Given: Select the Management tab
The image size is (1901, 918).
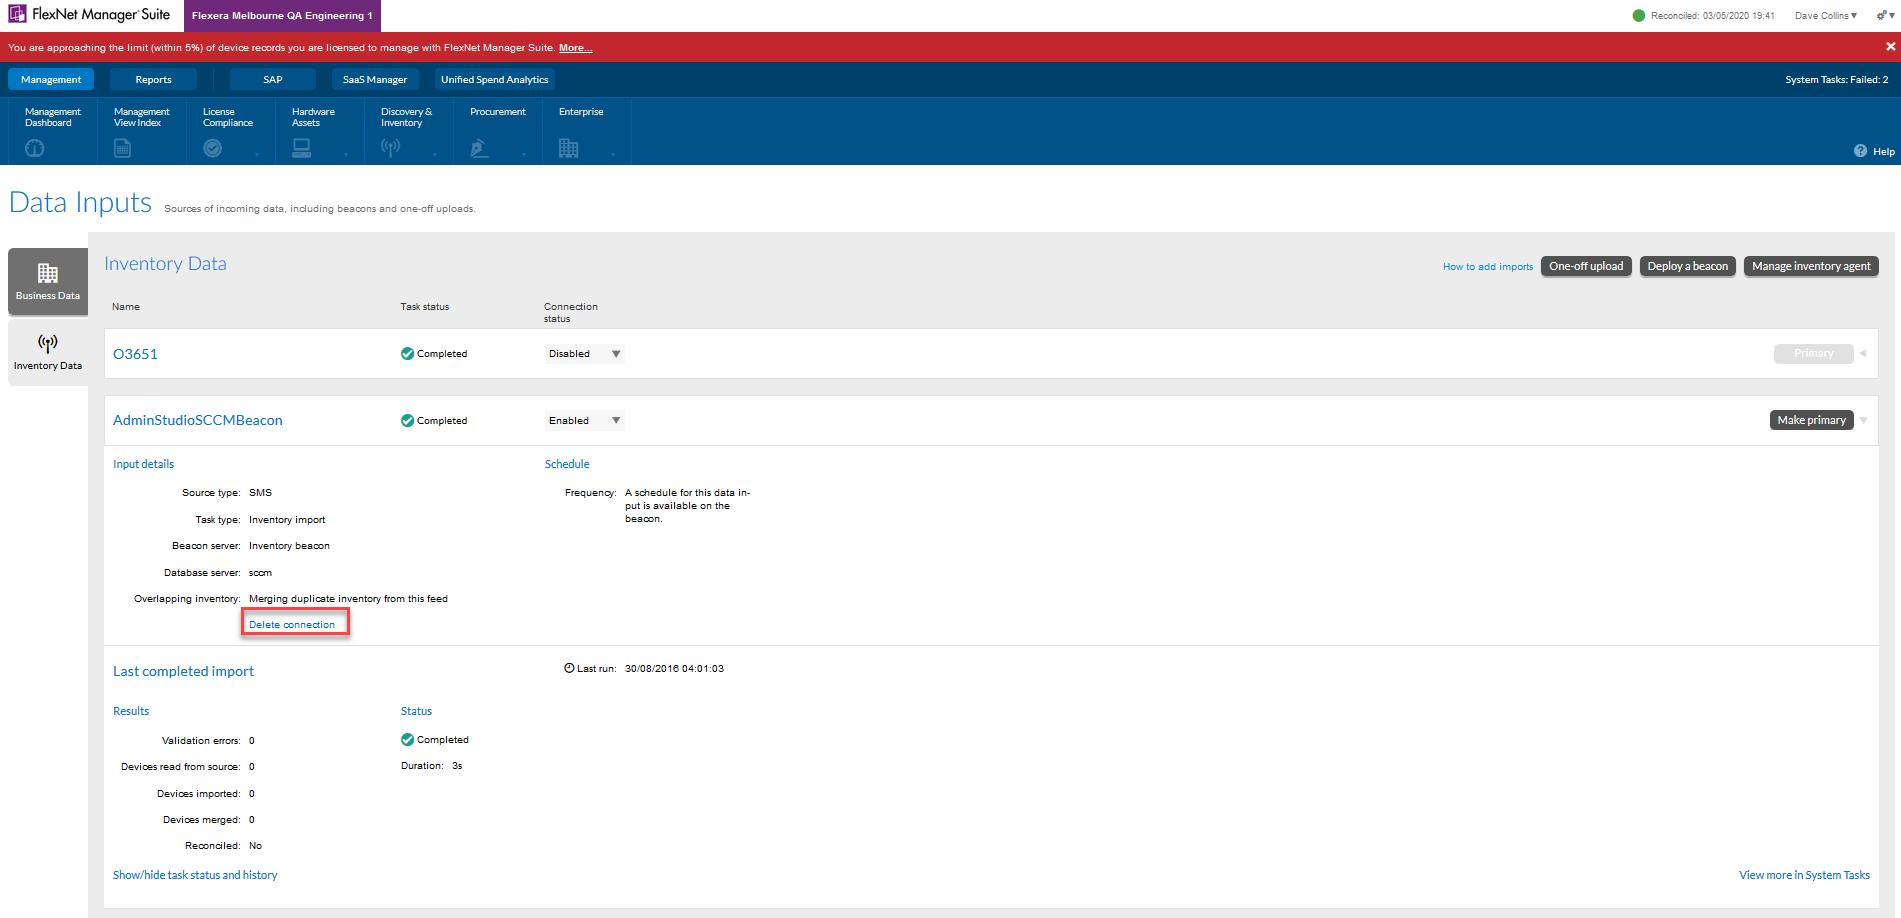Looking at the screenshot, I should 51,79.
